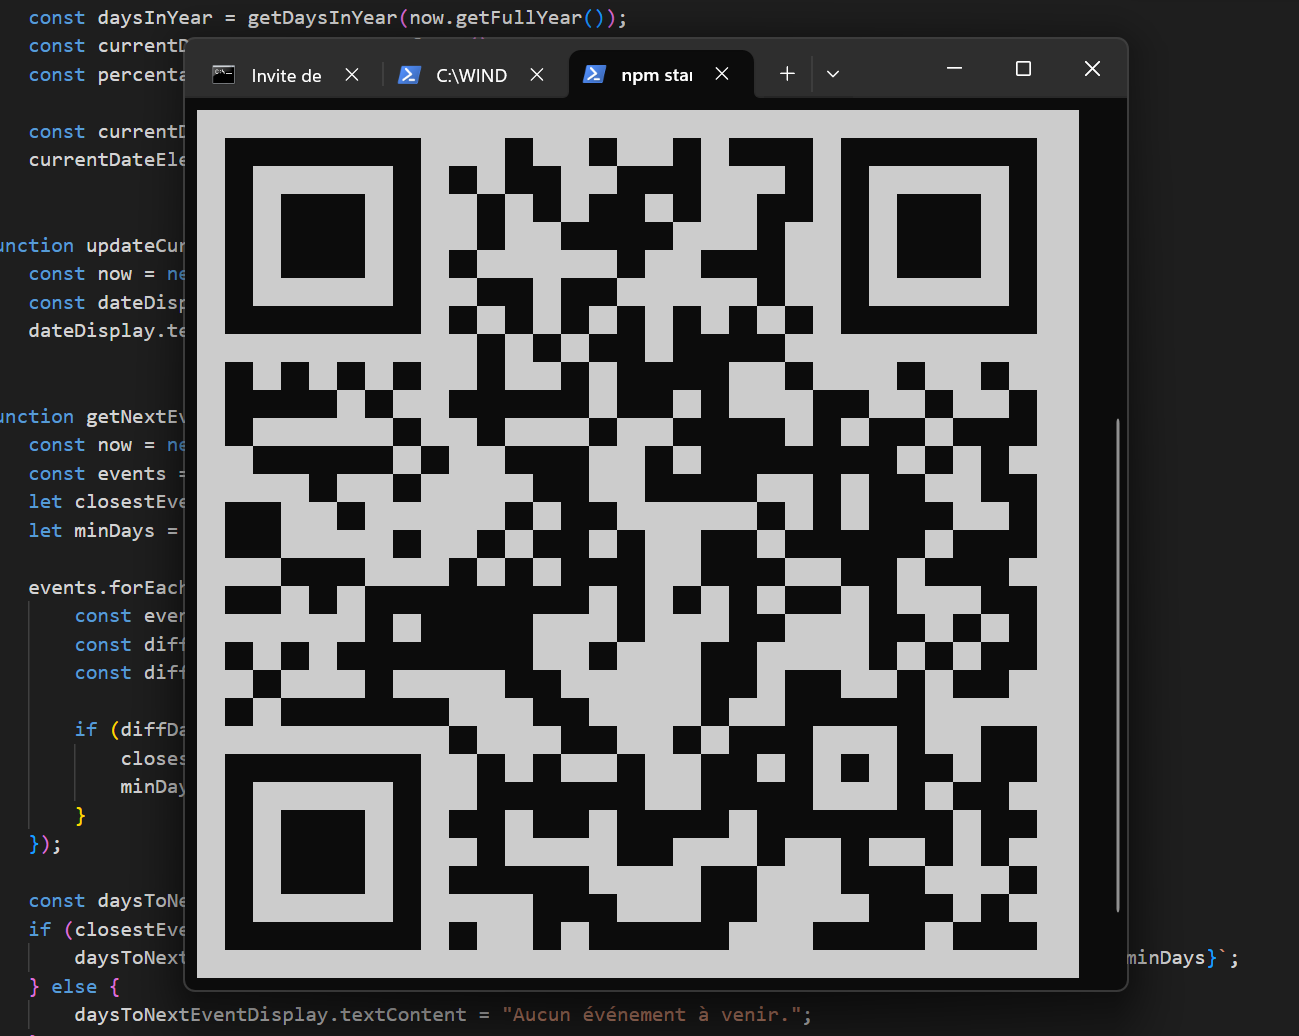This screenshot has width=1299, height=1036.
Task: Click 'const daysToNe' line in editor
Action: (x=106, y=901)
